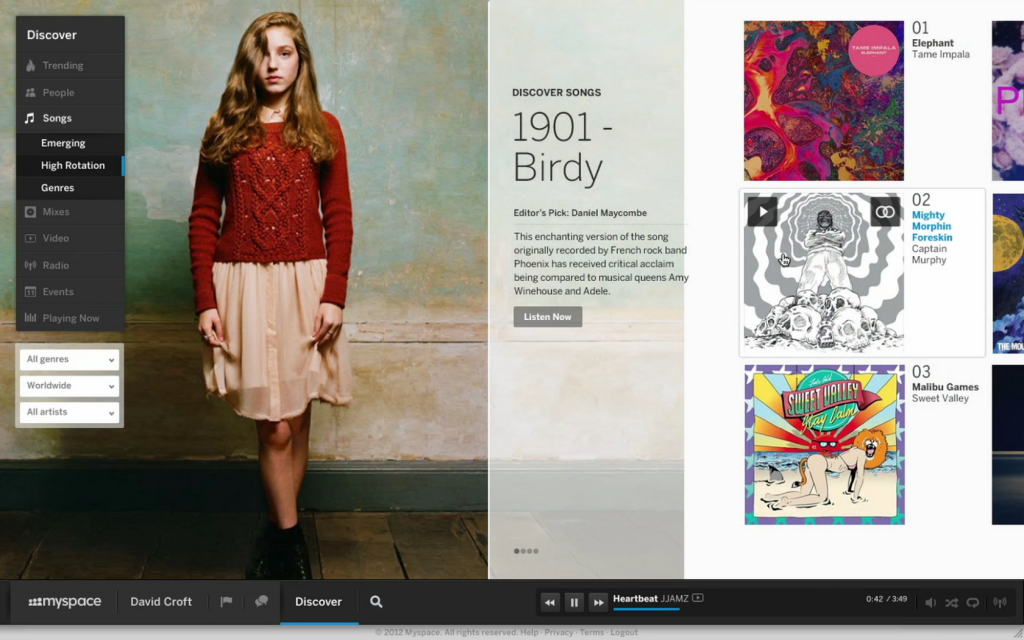Click the Discover header of the side menu
Image resolution: width=1024 pixels, height=640 pixels.
click(52, 35)
